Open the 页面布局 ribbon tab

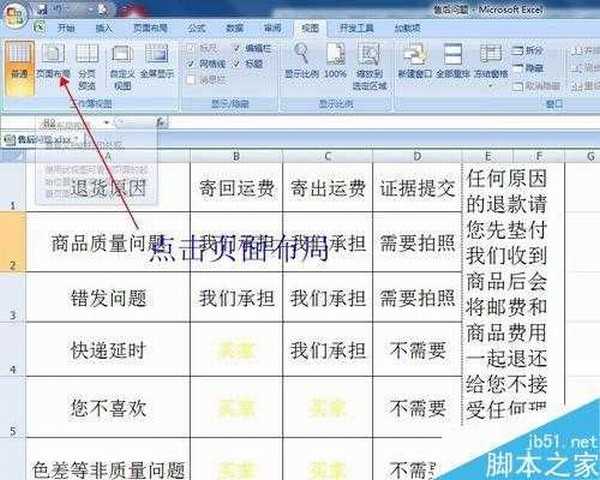pos(150,28)
